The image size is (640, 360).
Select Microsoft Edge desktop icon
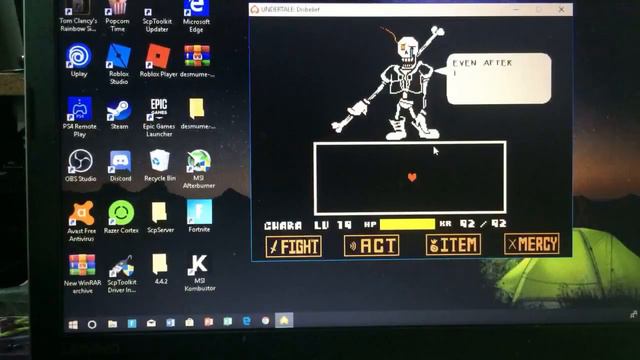(x=196, y=17)
